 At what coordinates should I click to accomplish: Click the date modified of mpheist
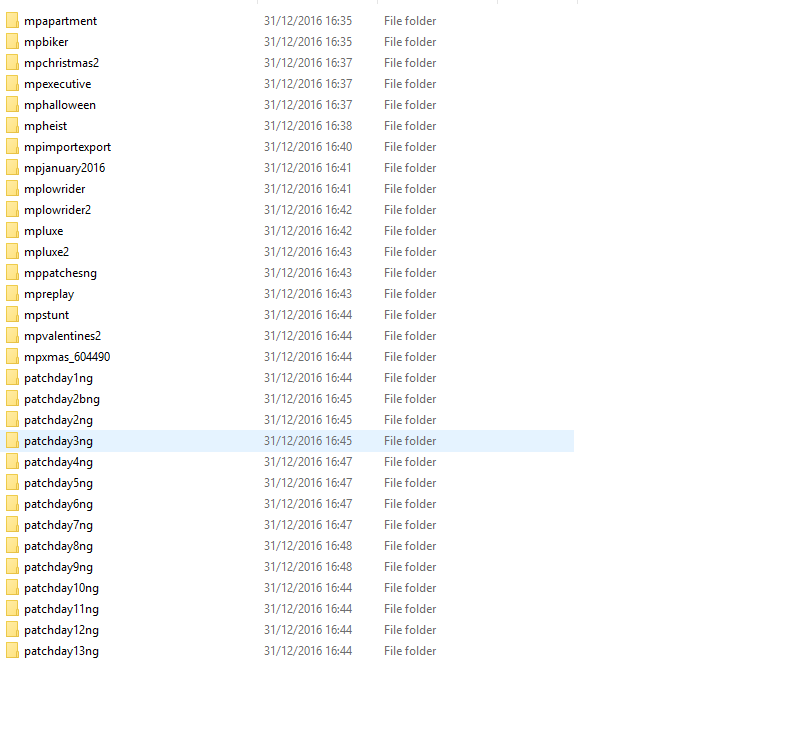pyautogui.click(x=308, y=126)
